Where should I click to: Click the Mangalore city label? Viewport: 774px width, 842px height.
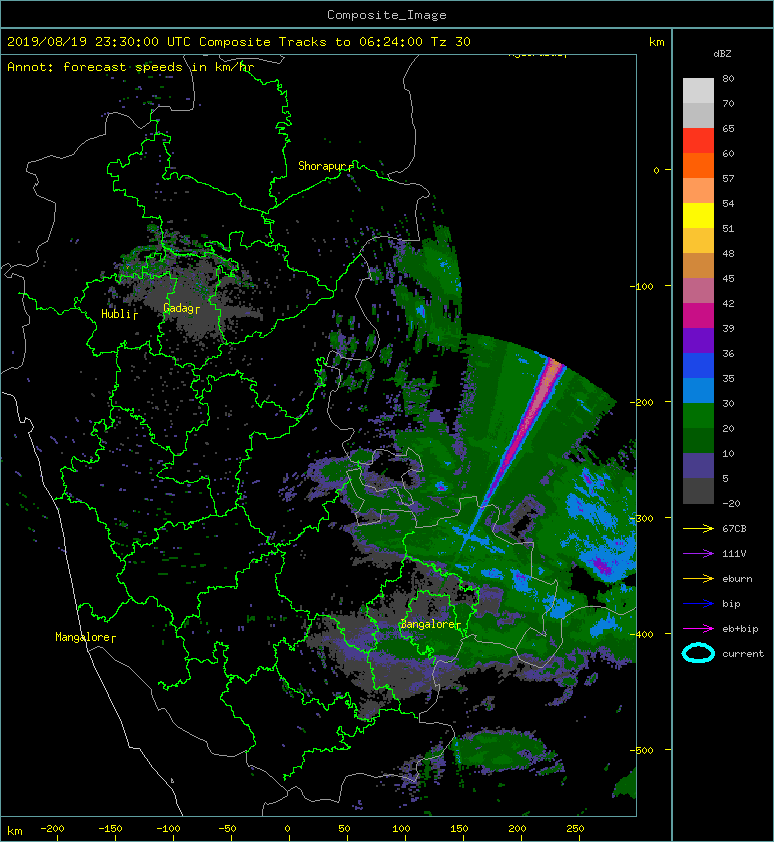click(x=83, y=637)
